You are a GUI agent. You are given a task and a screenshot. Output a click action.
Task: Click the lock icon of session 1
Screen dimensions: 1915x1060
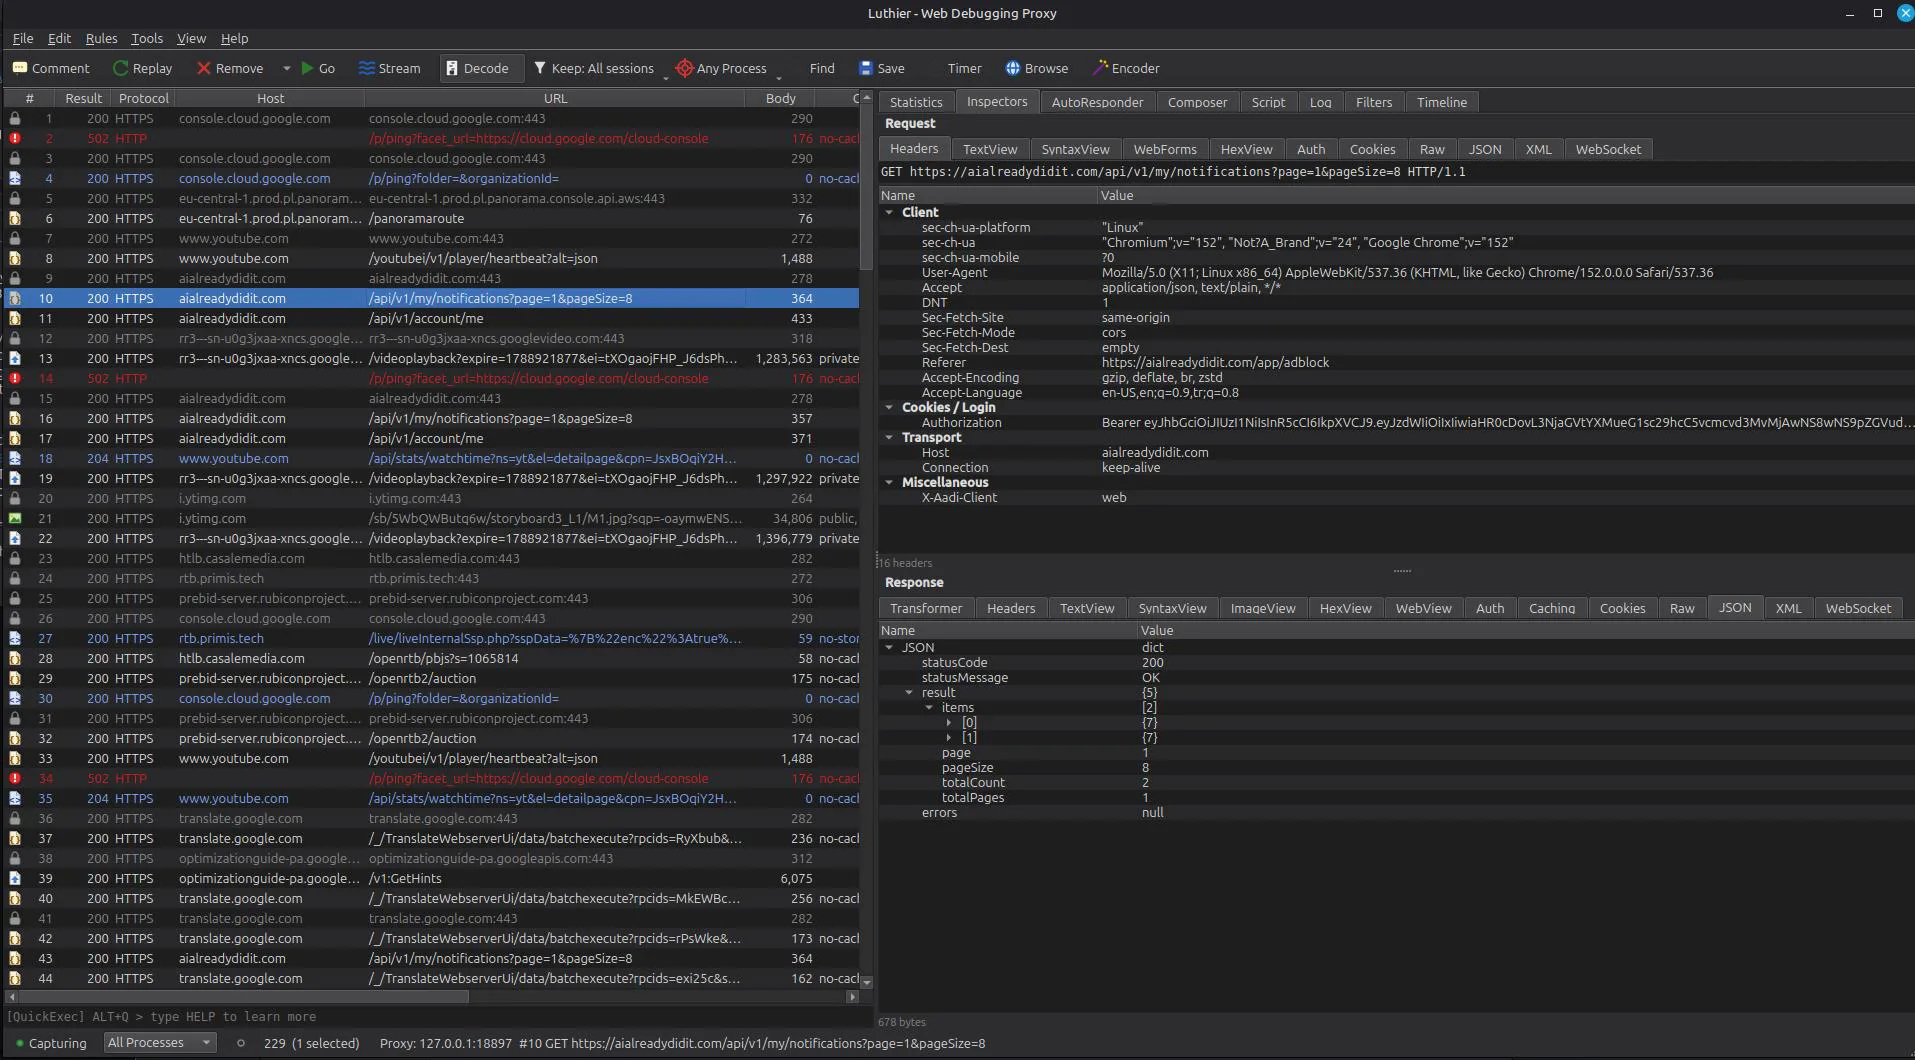[x=15, y=118]
